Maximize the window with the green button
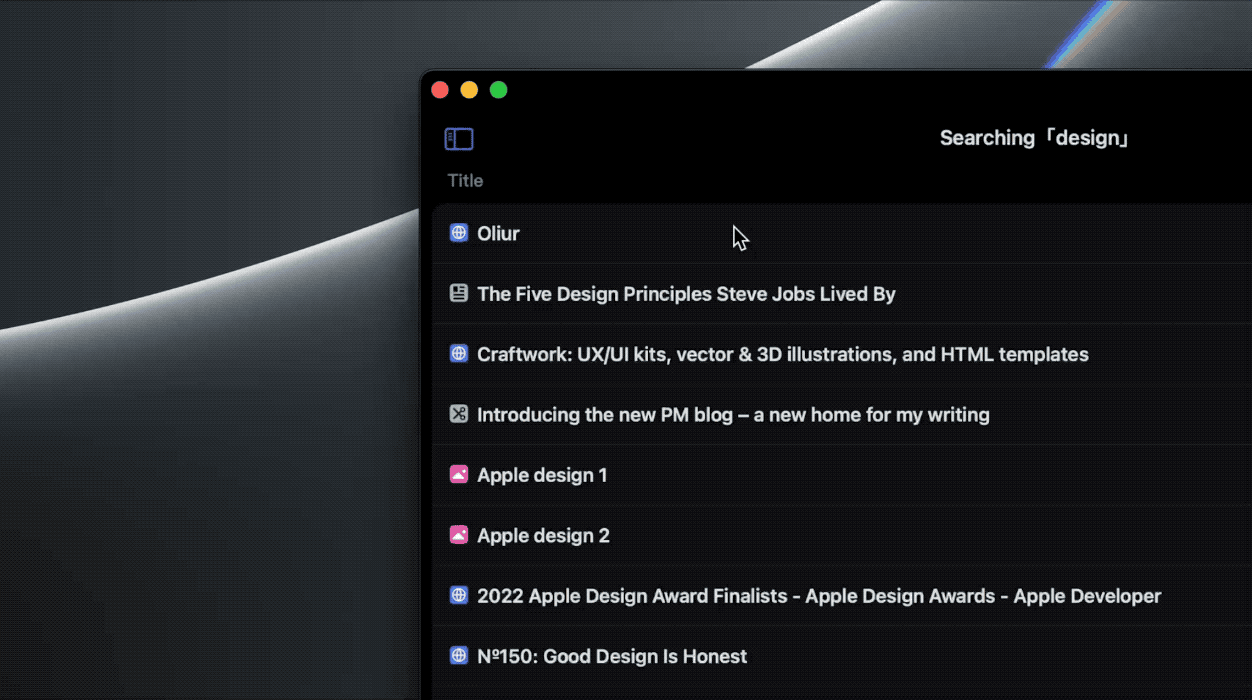This screenshot has width=1252, height=700. (498, 90)
